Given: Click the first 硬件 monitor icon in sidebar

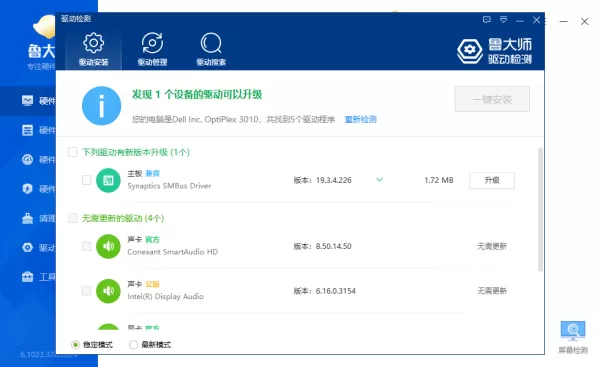Looking at the screenshot, I should coord(27,101).
